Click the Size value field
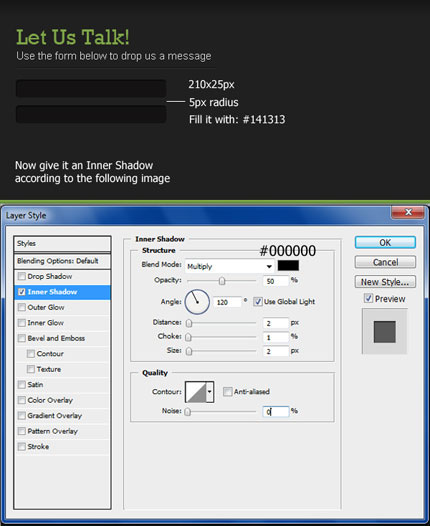Image resolution: width=430 pixels, height=526 pixels. tap(276, 351)
